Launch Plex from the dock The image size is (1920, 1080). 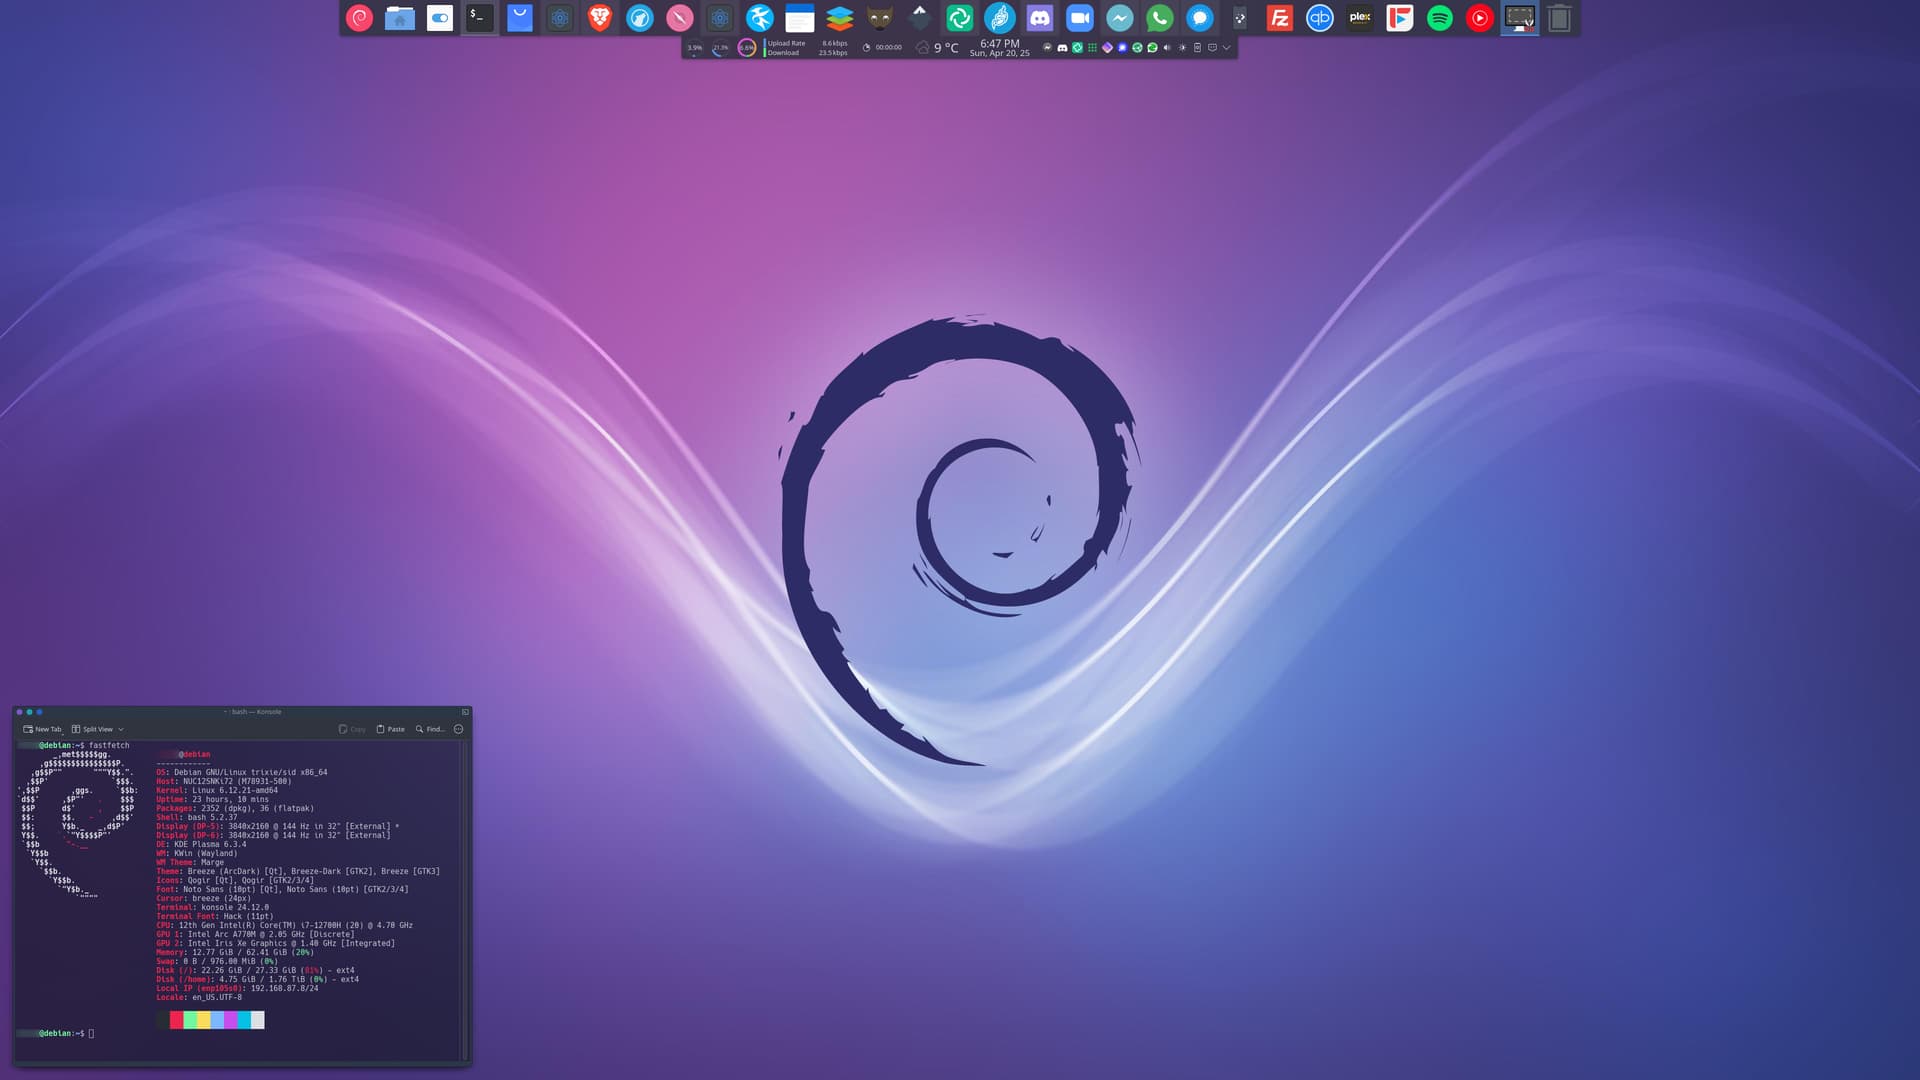click(x=1360, y=18)
